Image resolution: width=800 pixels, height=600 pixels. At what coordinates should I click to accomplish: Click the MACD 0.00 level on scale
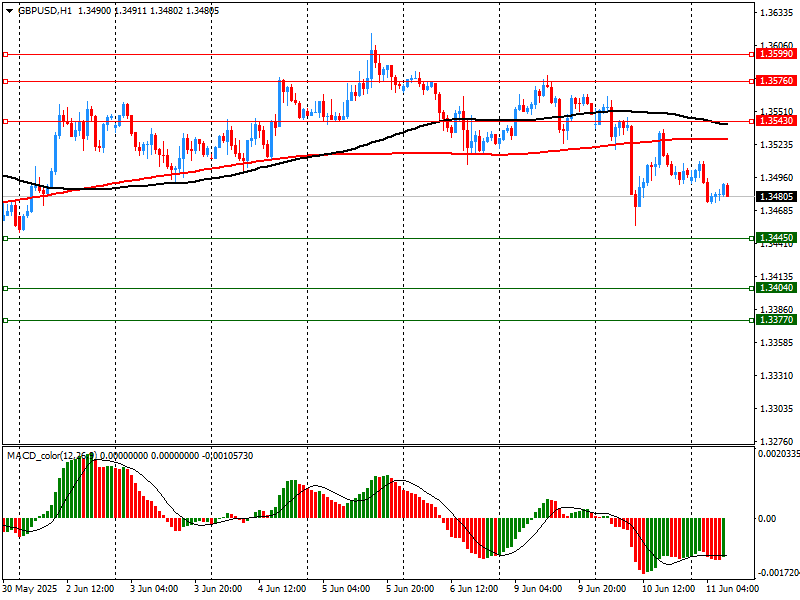[x=768, y=518]
